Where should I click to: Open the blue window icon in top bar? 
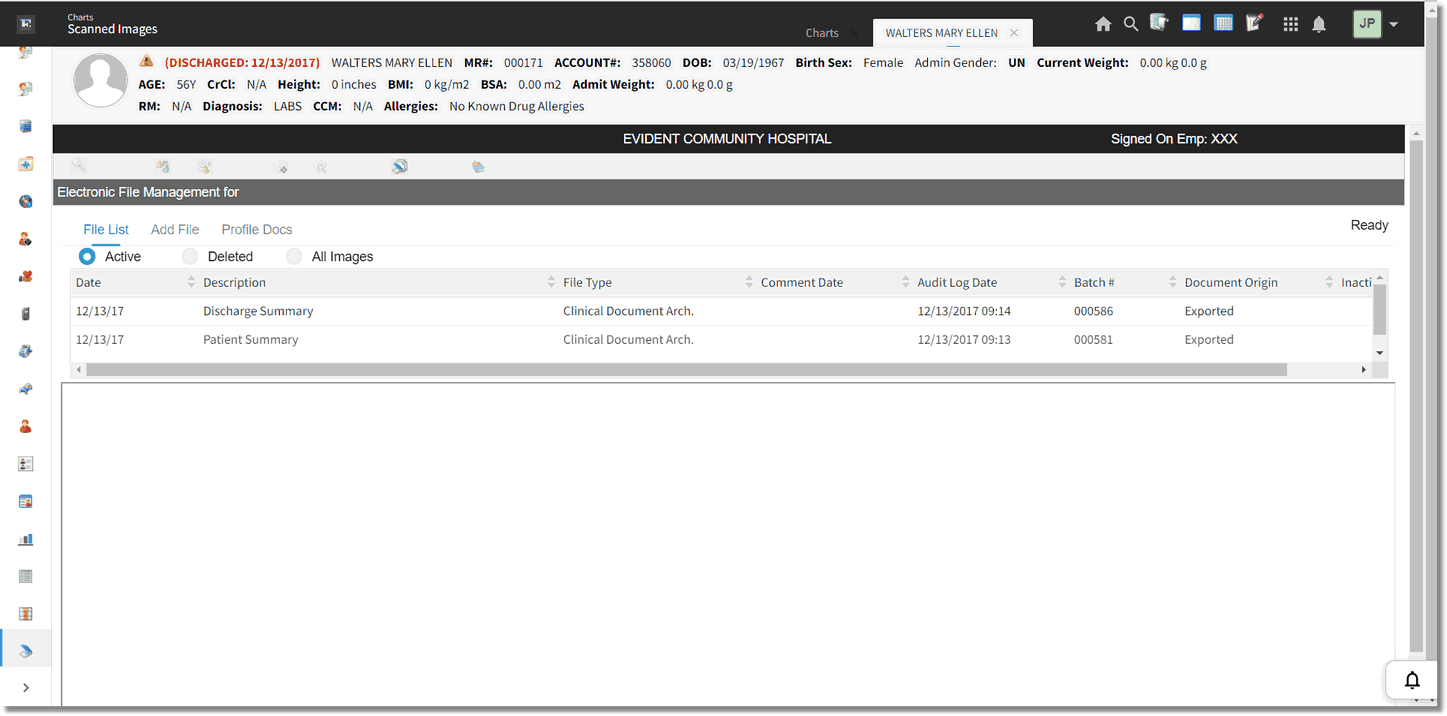1191,23
